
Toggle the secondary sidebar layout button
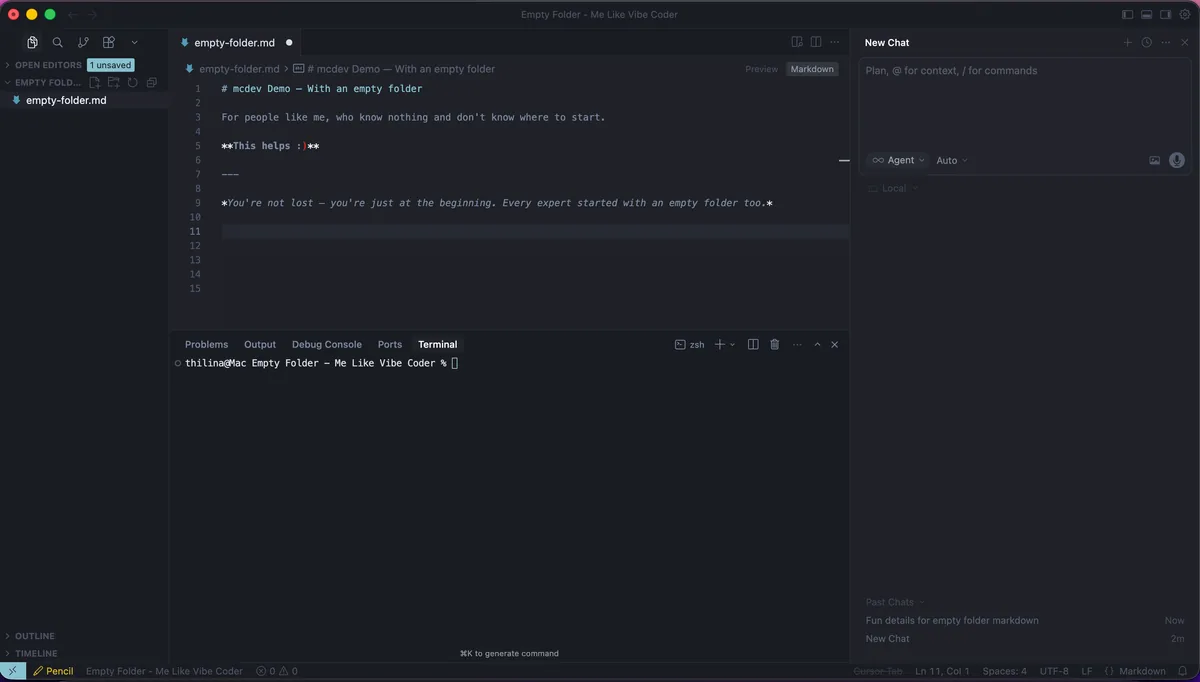1166,14
